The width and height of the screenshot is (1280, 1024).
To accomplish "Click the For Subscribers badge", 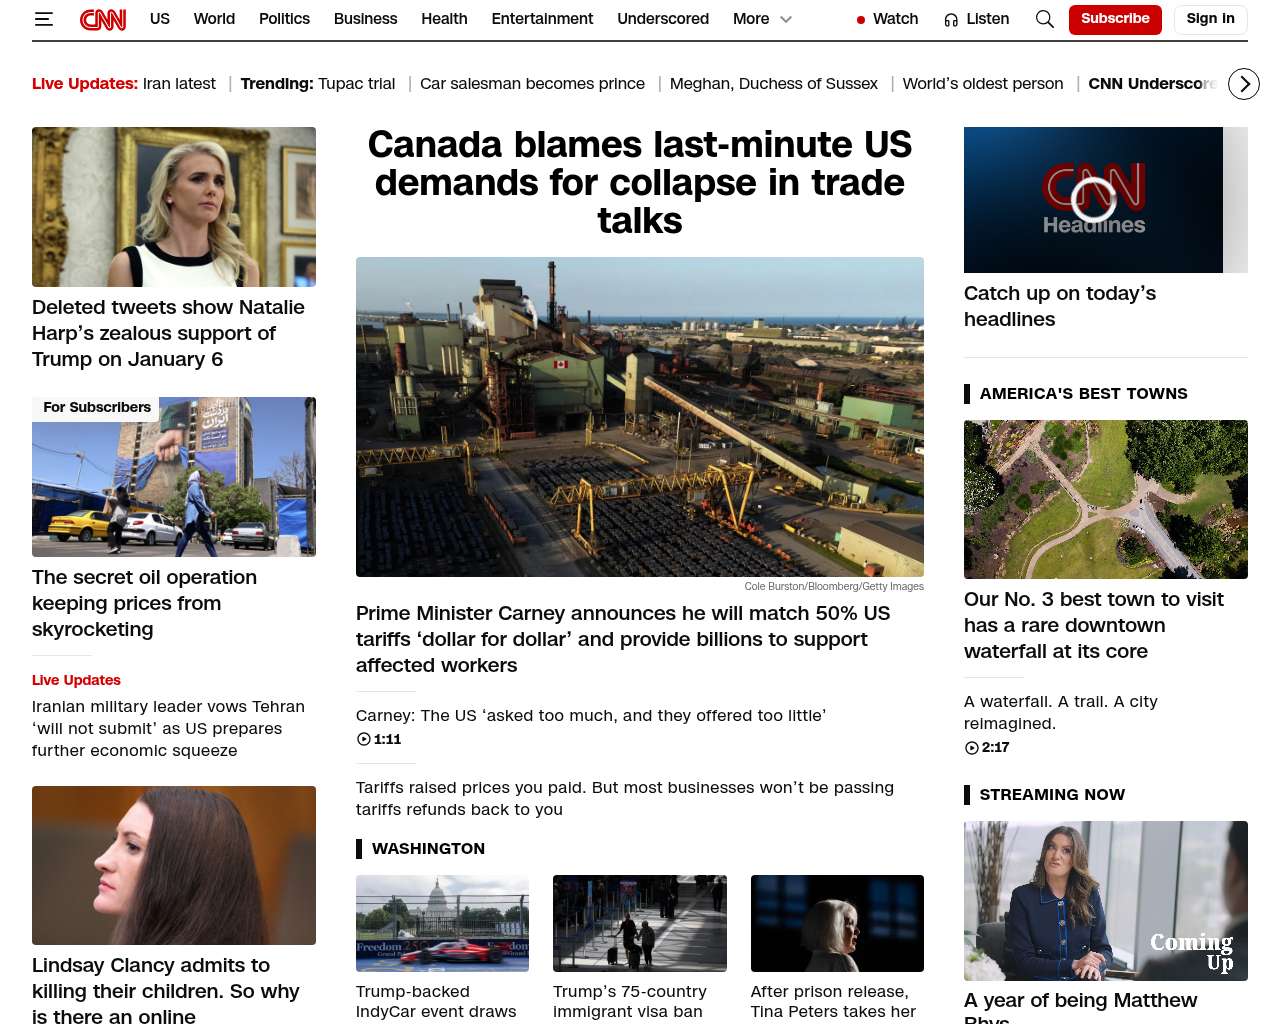I will 97,407.
